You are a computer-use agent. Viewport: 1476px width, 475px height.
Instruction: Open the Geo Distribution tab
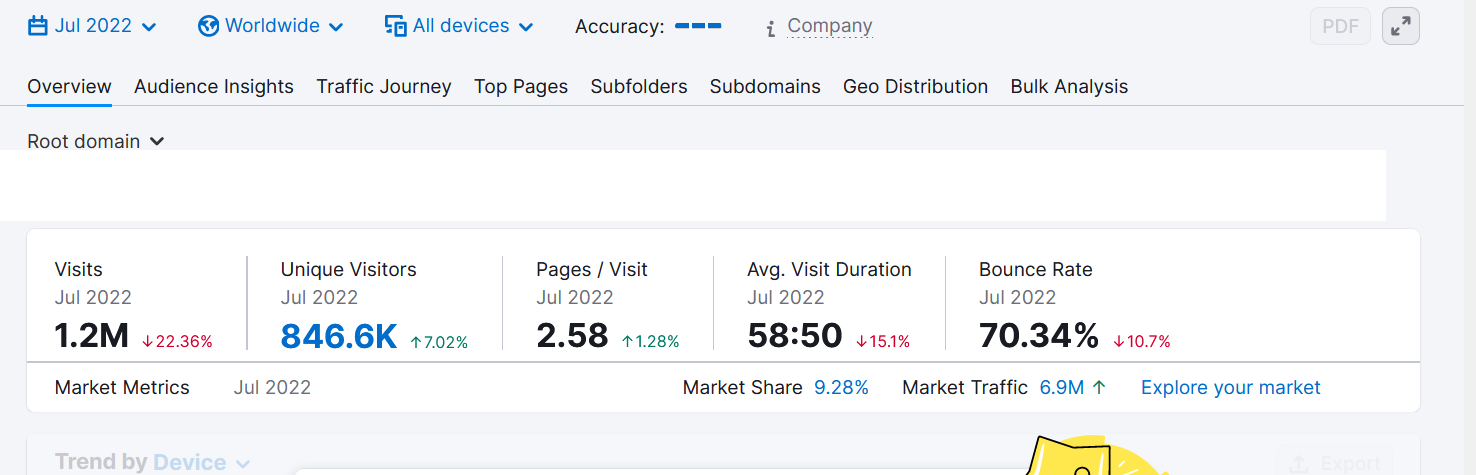(x=915, y=86)
